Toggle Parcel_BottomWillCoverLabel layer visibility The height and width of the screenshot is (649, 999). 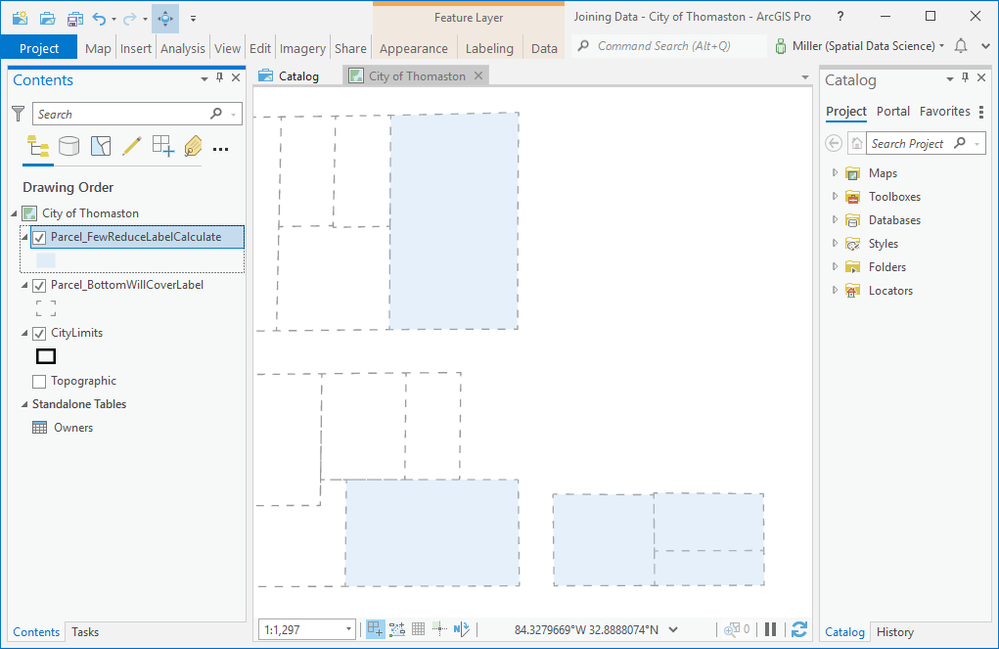[x=40, y=285]
